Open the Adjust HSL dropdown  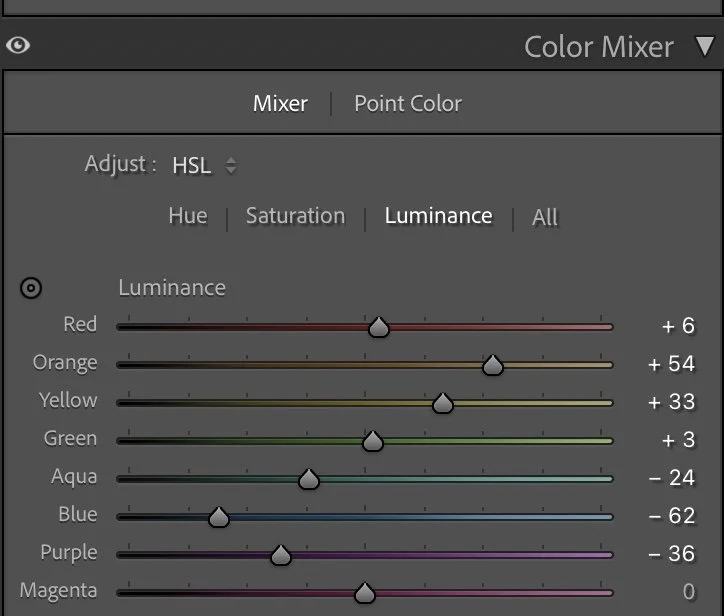pyautogui.click(x=204, y=165)
